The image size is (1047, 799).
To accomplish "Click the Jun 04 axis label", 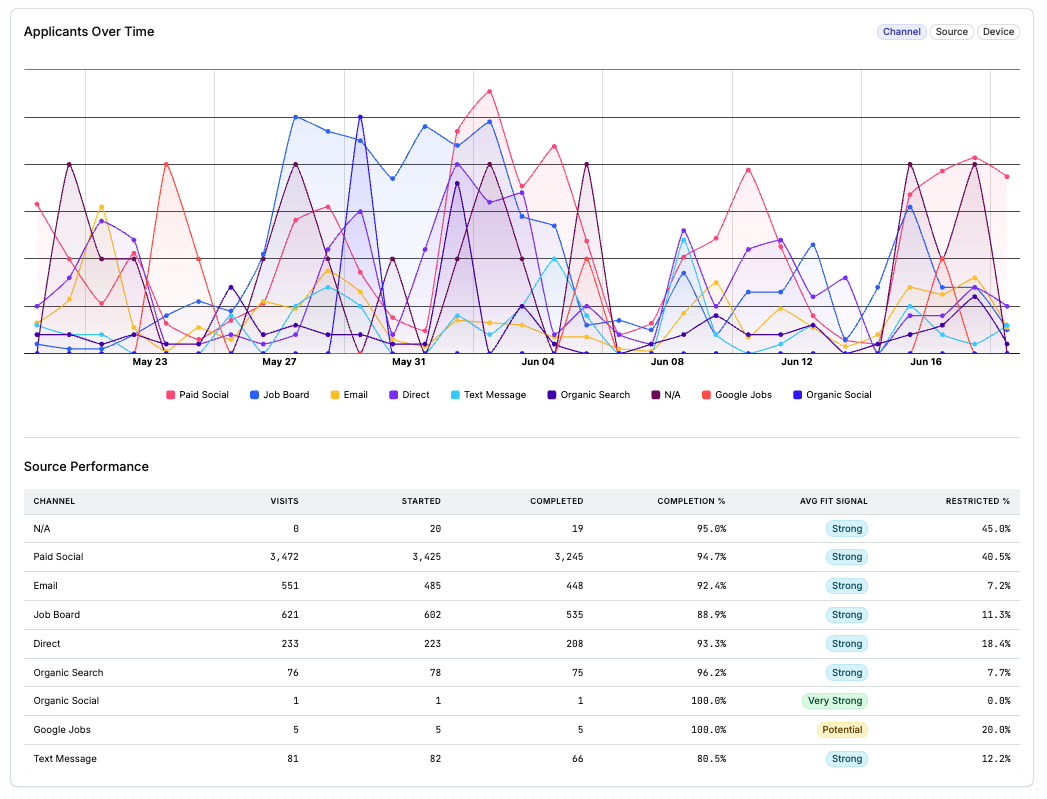I will click(538, 362).
